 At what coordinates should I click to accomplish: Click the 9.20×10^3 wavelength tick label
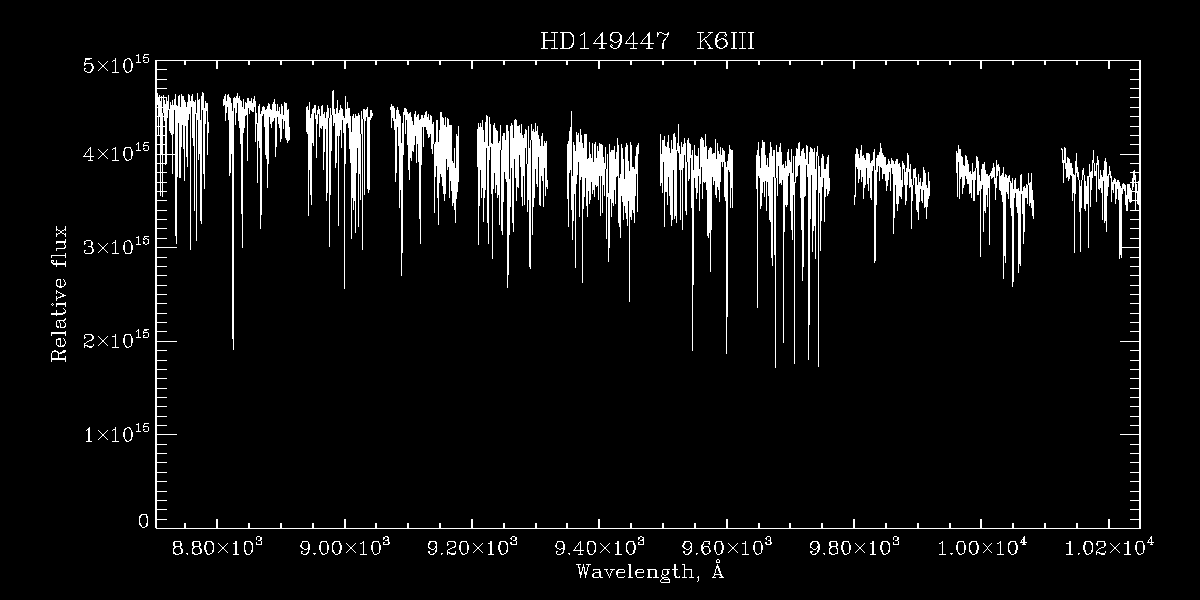pyautogui.click(x=472, y=546)
